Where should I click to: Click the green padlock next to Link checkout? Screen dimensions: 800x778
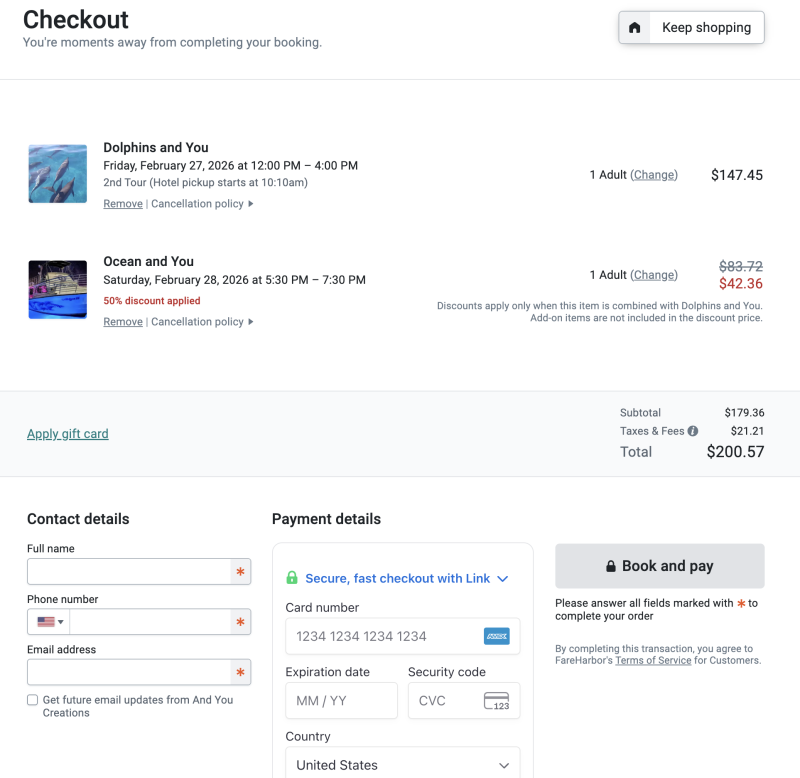click(x=290, y=578)
